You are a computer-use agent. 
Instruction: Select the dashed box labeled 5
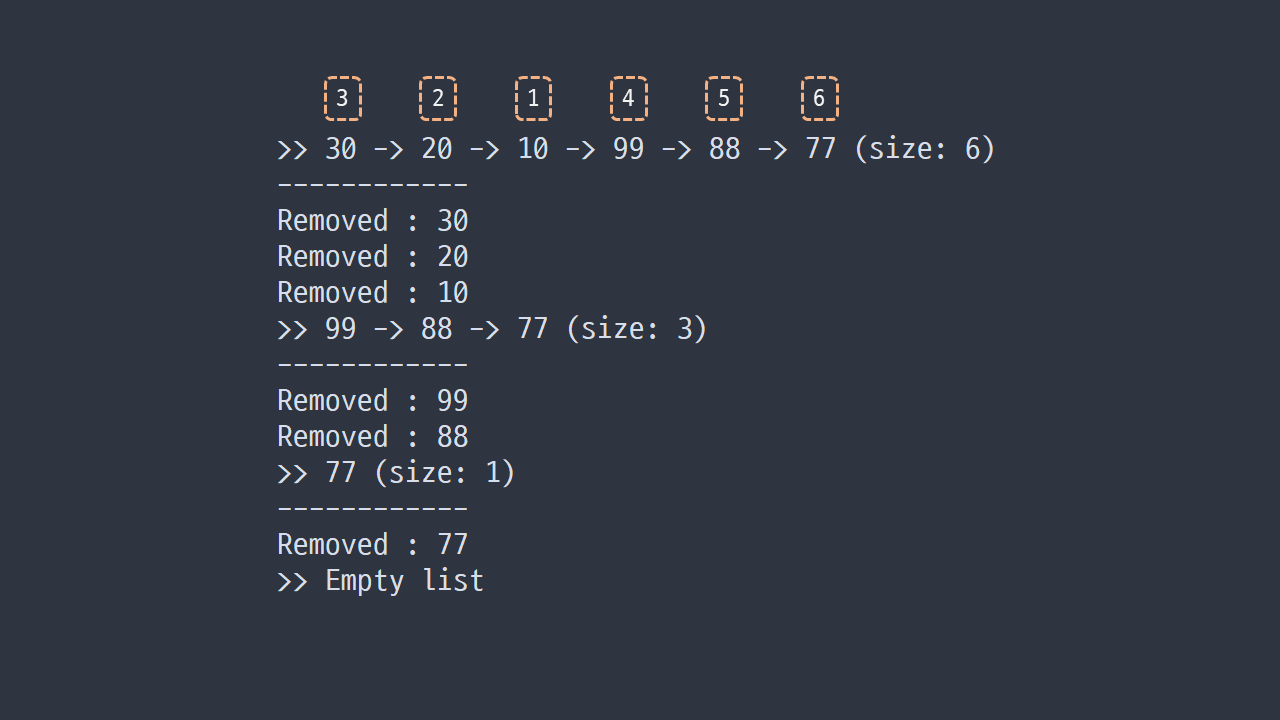point(724,99)
